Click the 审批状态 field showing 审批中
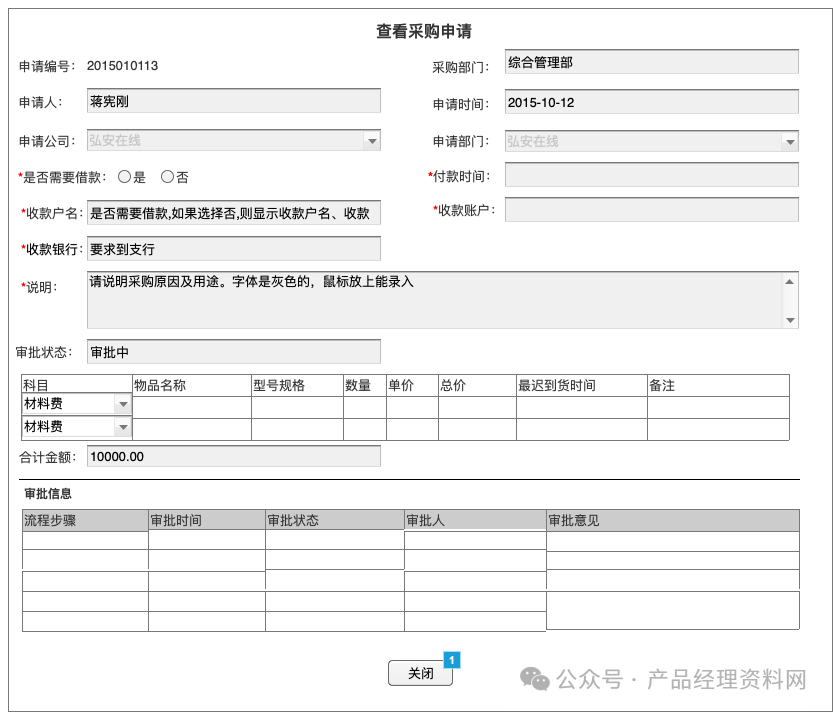Image resolution: width=833 pixels, height=712 pixels. coord(234,352)
